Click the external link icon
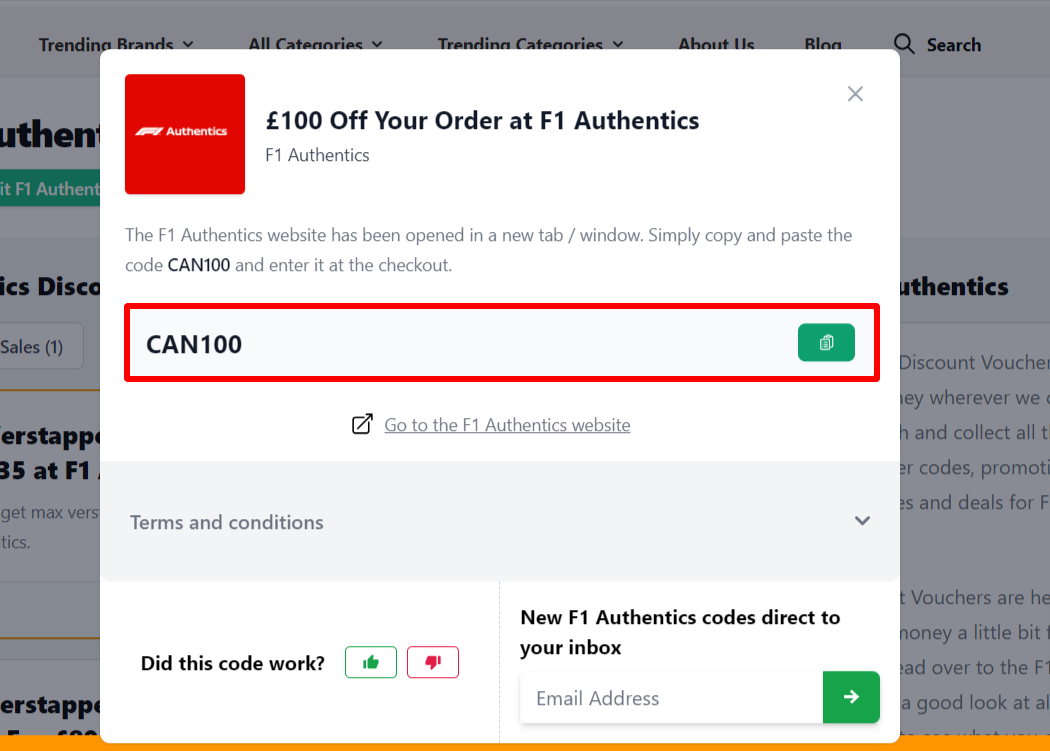The width and height of the screenshot is (1050, 751). pyautogui.click(x=362, y=425)
